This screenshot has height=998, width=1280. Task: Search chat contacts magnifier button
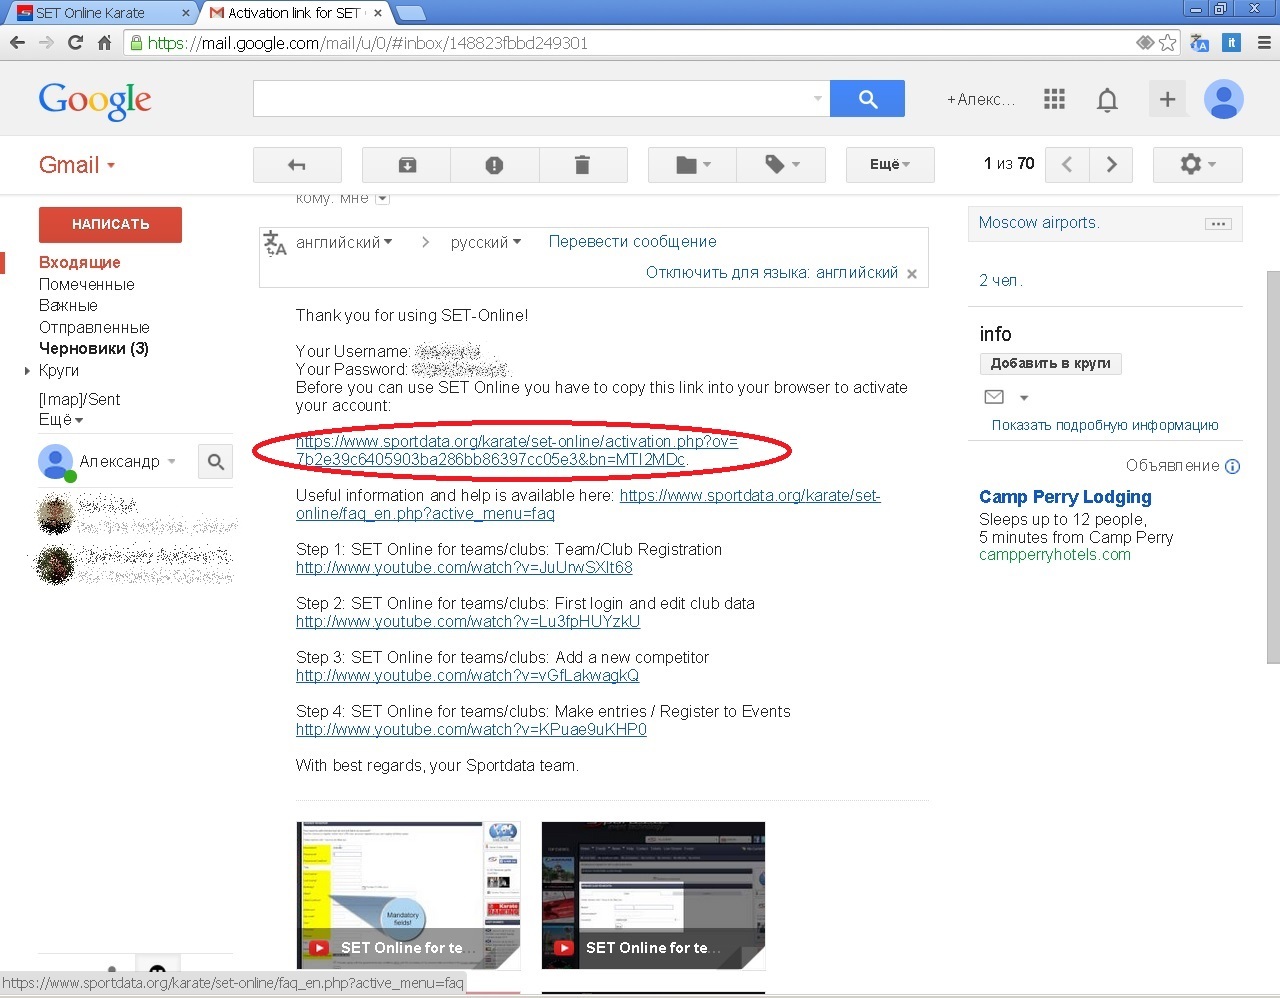click(x=215, y=462)
